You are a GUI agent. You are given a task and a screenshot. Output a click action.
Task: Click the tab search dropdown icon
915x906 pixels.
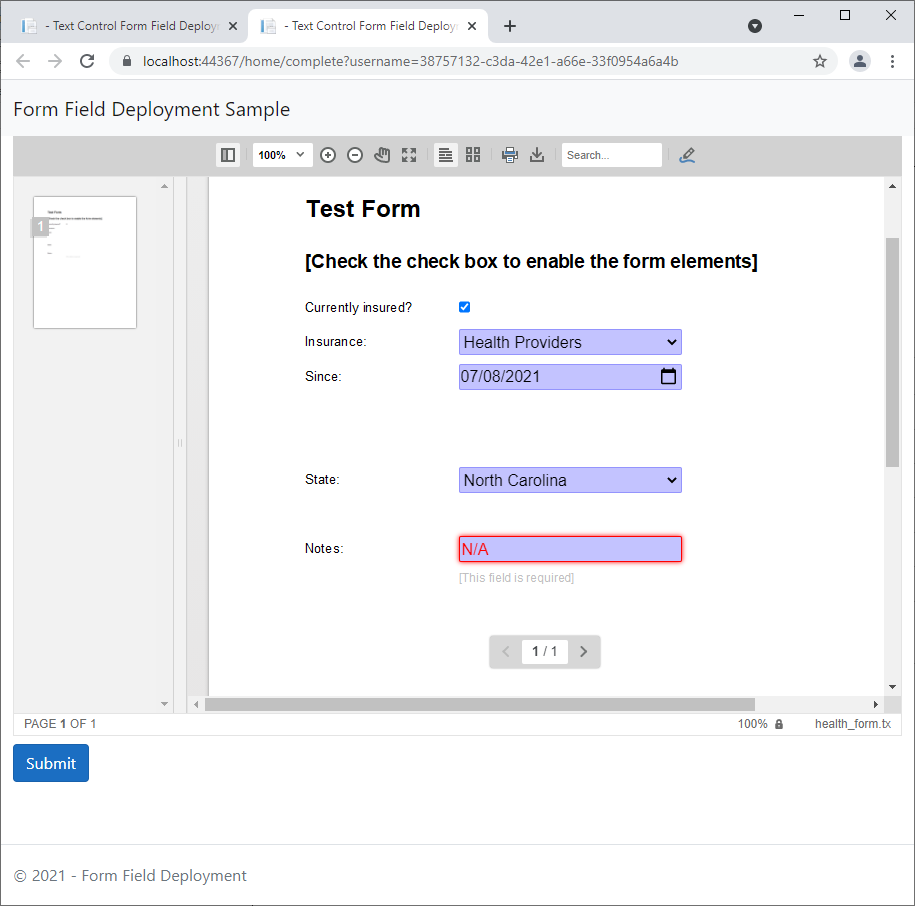[755, 26]
